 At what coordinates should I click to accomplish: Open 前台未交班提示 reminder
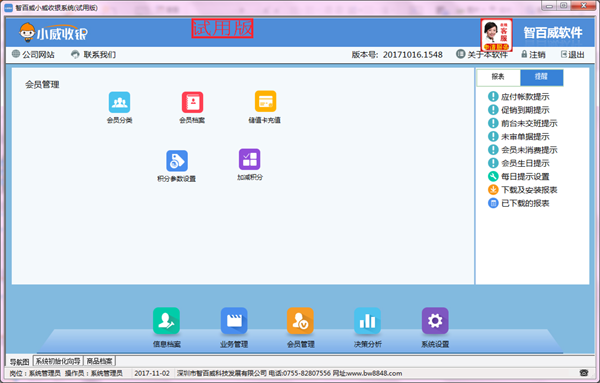pyautogui.click(x=522, y=123)
